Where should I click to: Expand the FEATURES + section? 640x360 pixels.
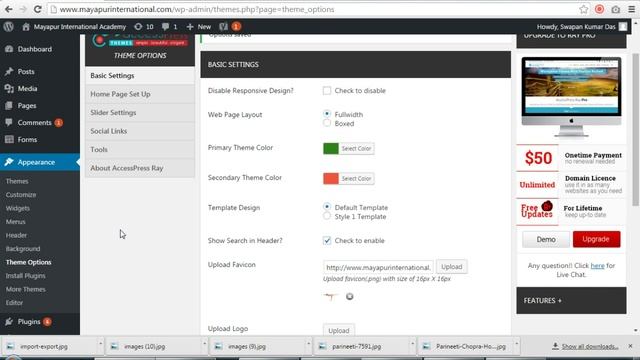pyautogui.click(x=571, y=300)
